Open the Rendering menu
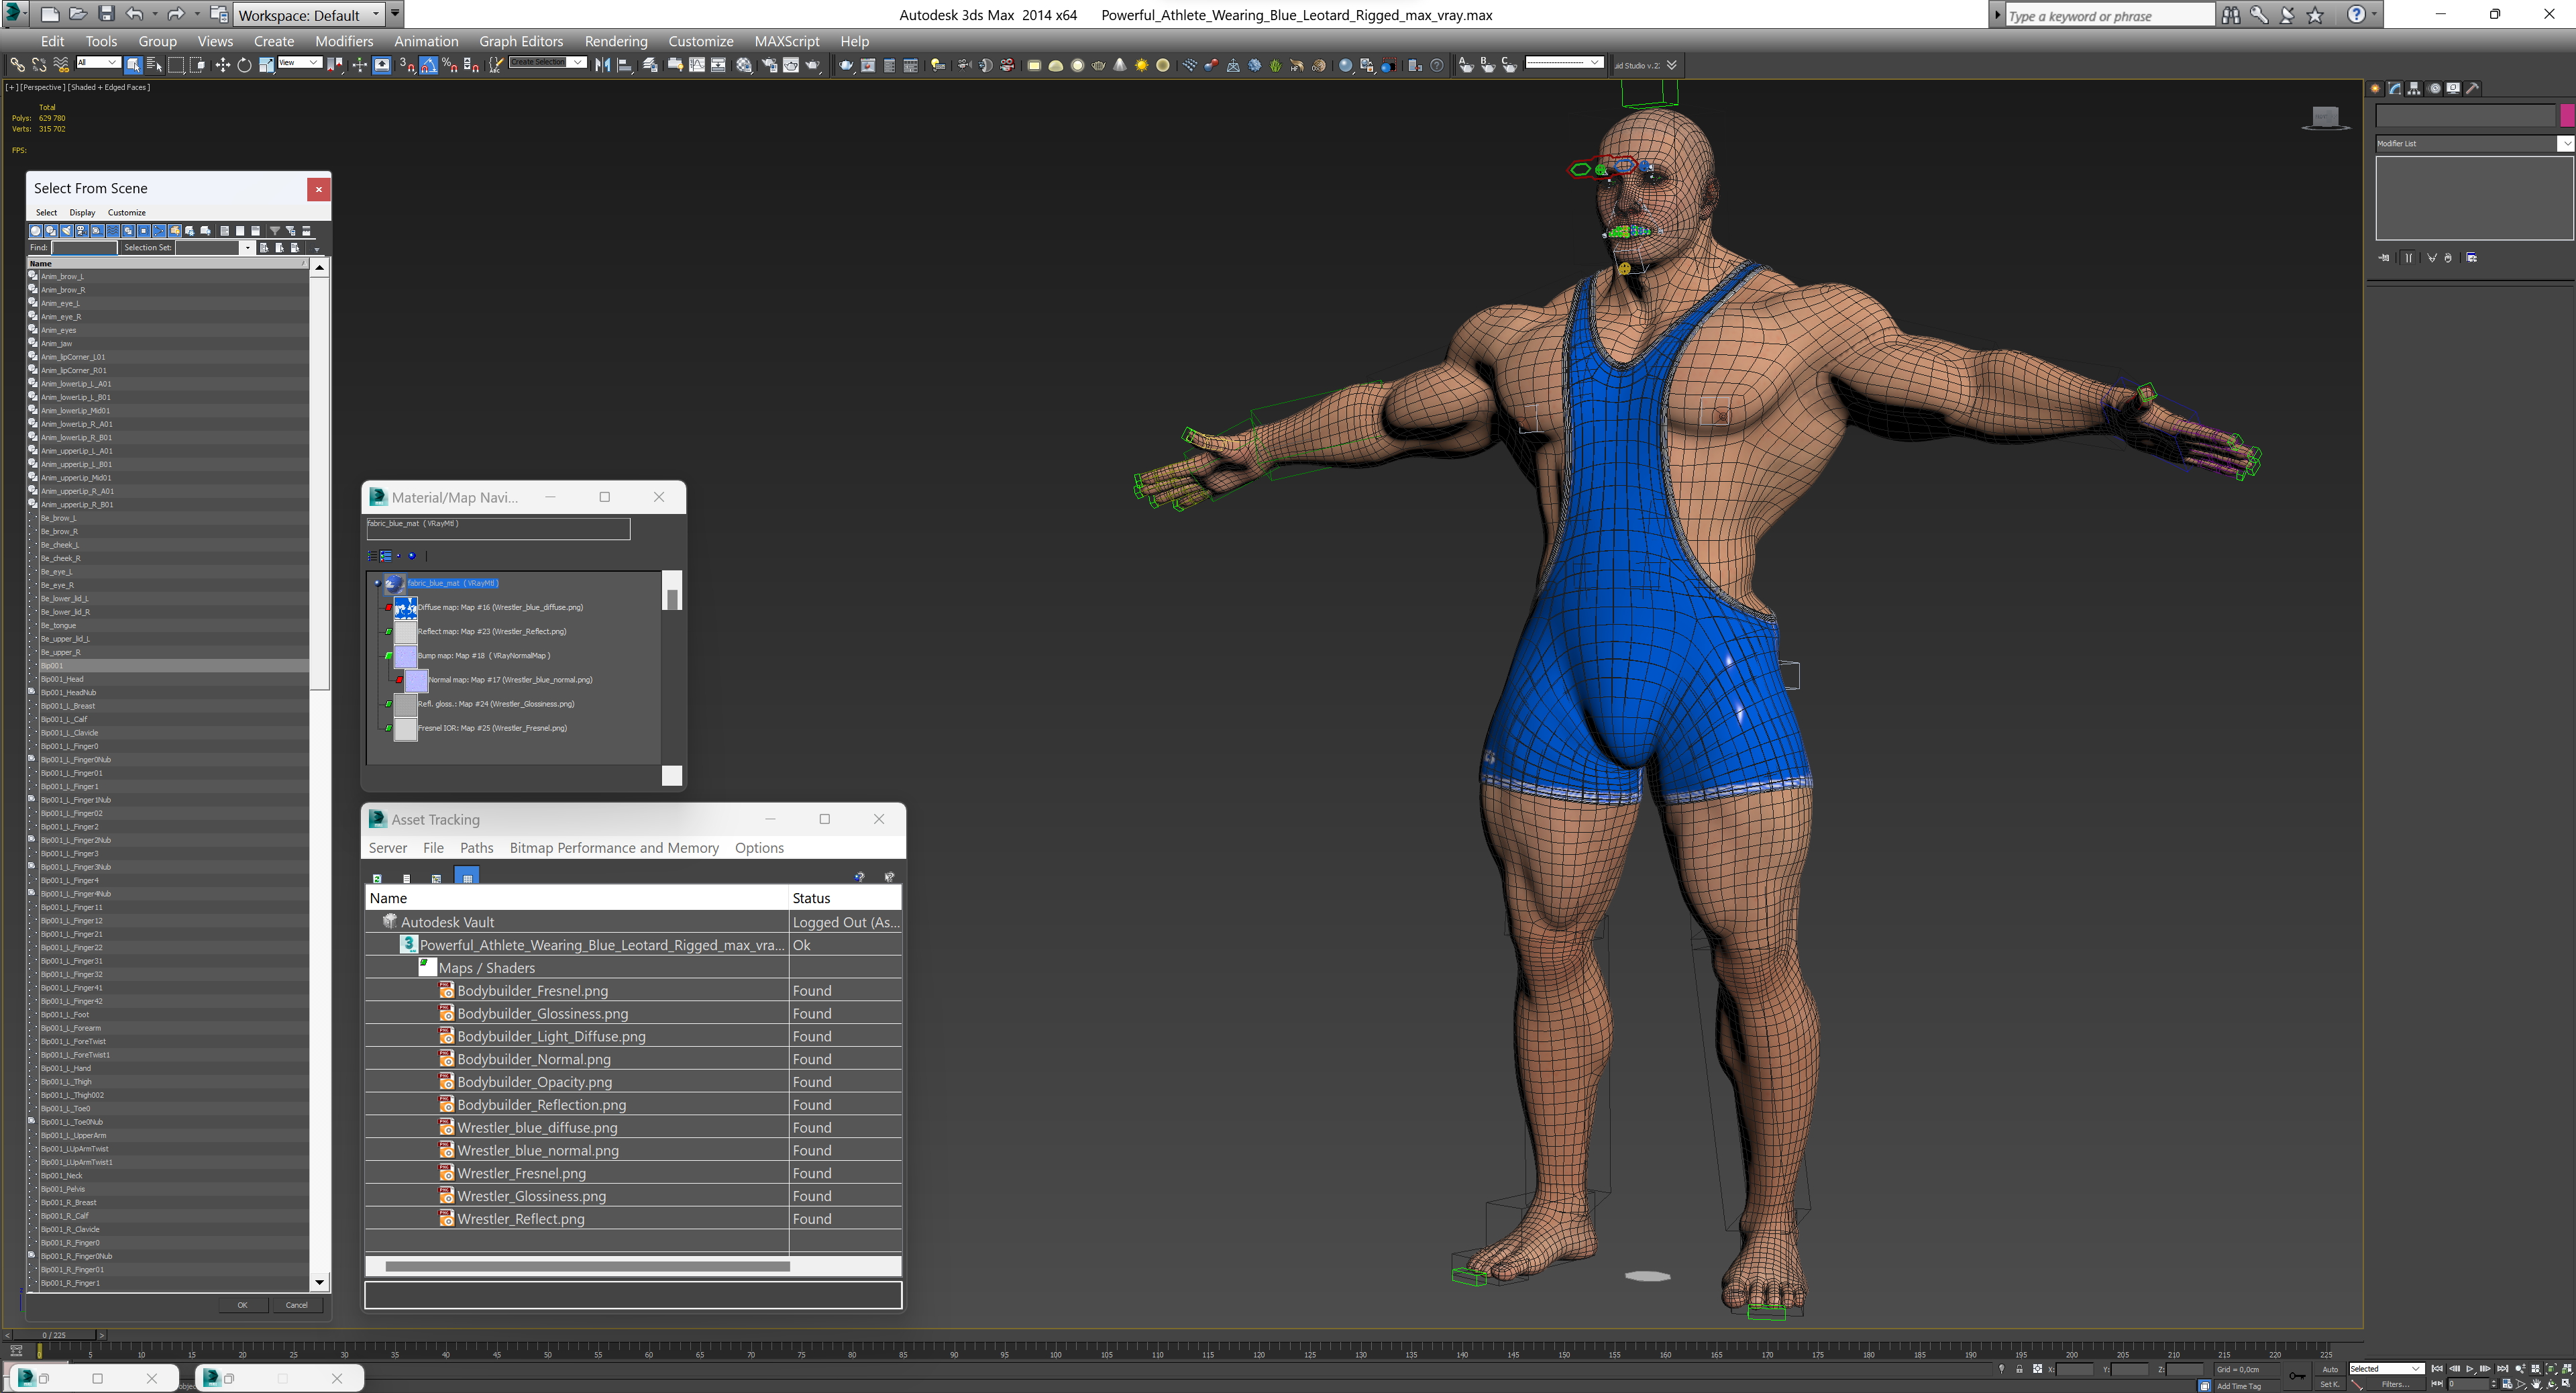2576x1393 pixels. [616, 41]
